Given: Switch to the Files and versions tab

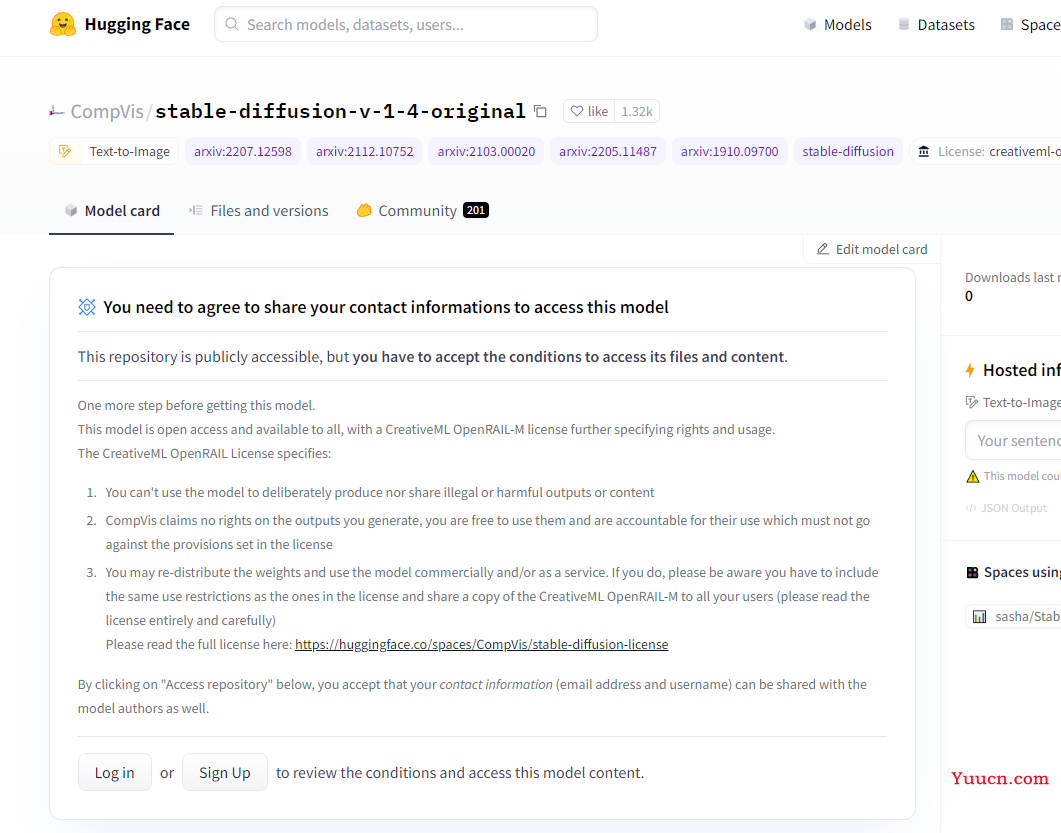Looking at the screenshot, I should click(x=258, y=211).
